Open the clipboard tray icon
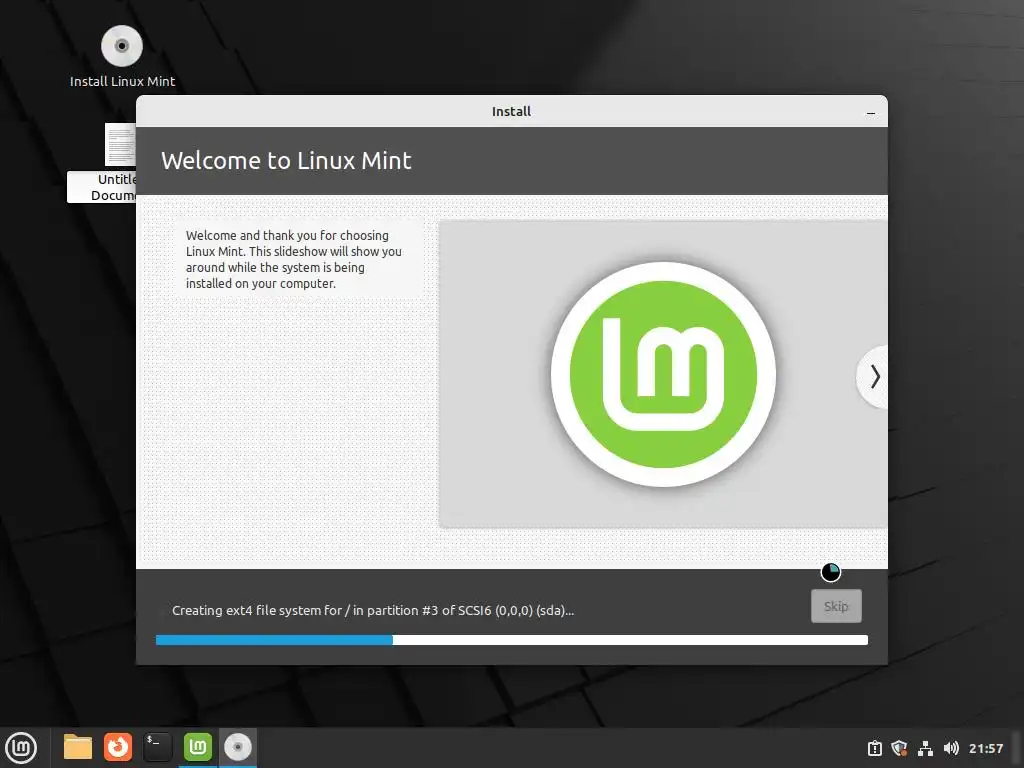Screen dimensions: 1024x768 click(x=874, y=748)
